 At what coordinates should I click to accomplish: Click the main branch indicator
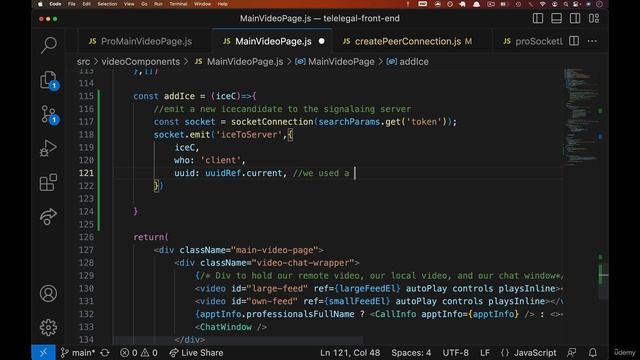(x=78, y=353)
